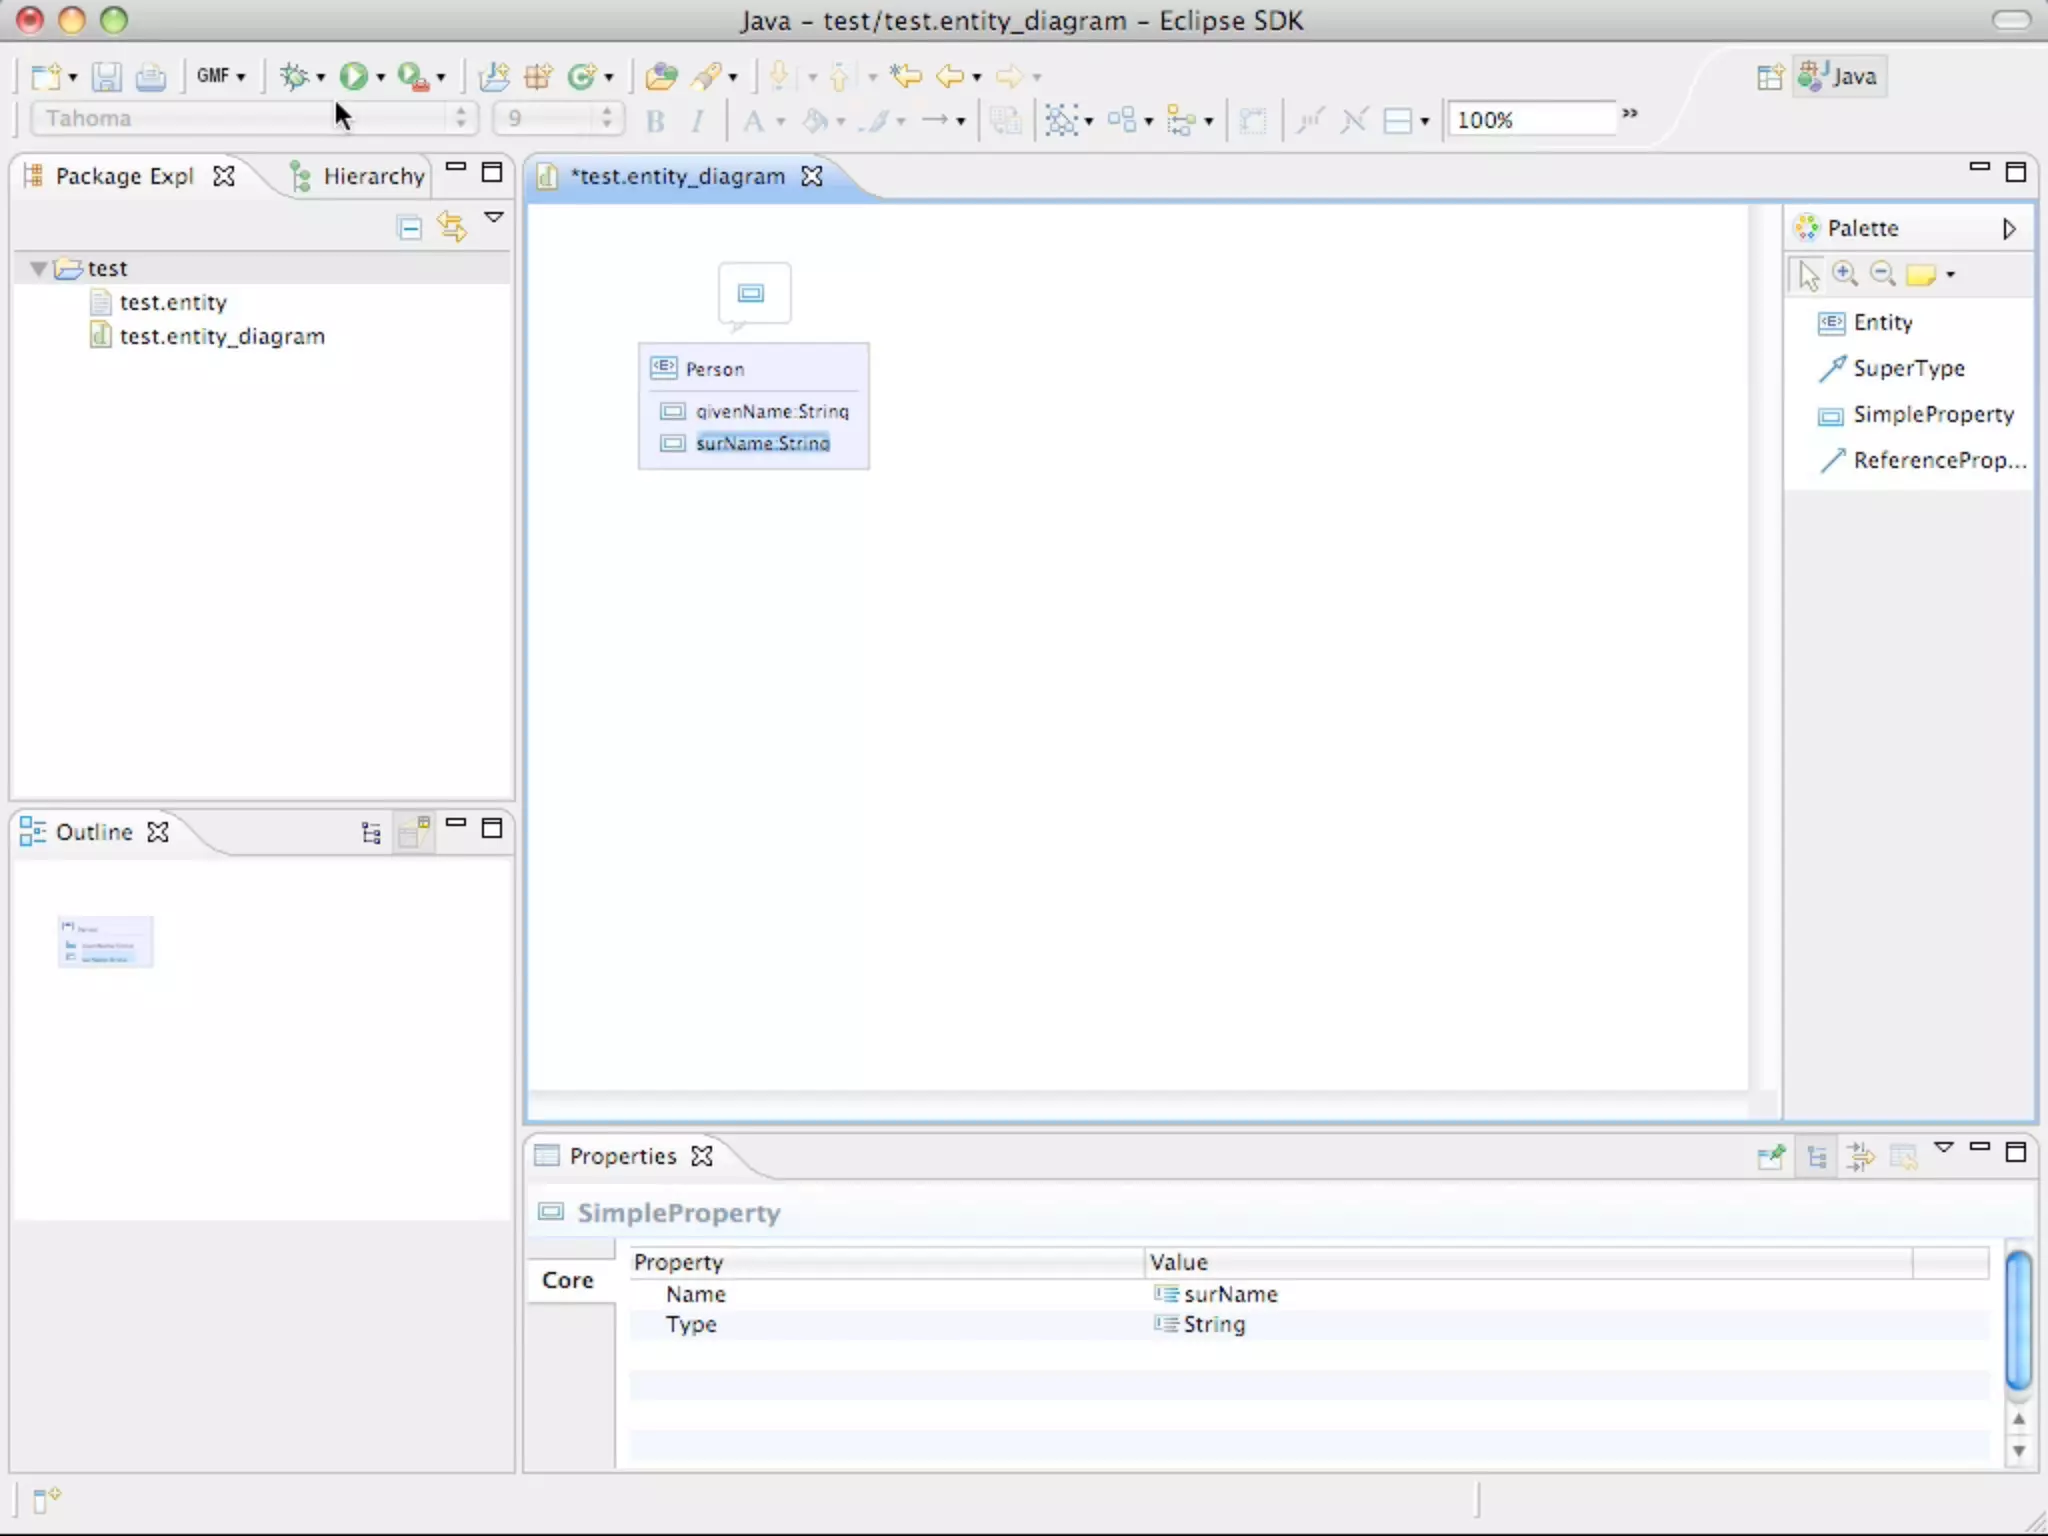This screenshot has width=2048, height=1536.
Task: Toggle Link with Editor in Package Explorer
Action: [x=452, y=228]
